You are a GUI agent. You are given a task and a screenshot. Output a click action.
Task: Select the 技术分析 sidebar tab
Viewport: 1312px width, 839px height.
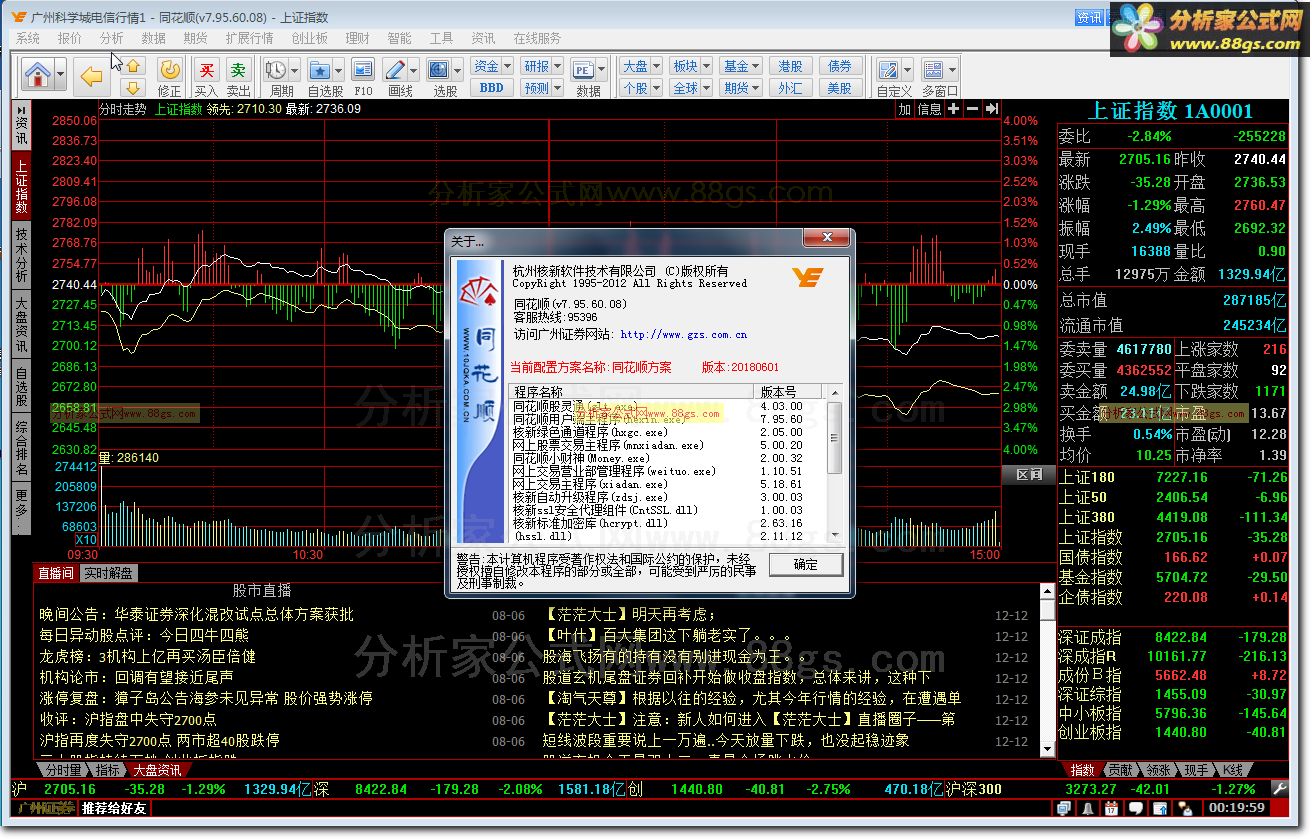[22, 255]
